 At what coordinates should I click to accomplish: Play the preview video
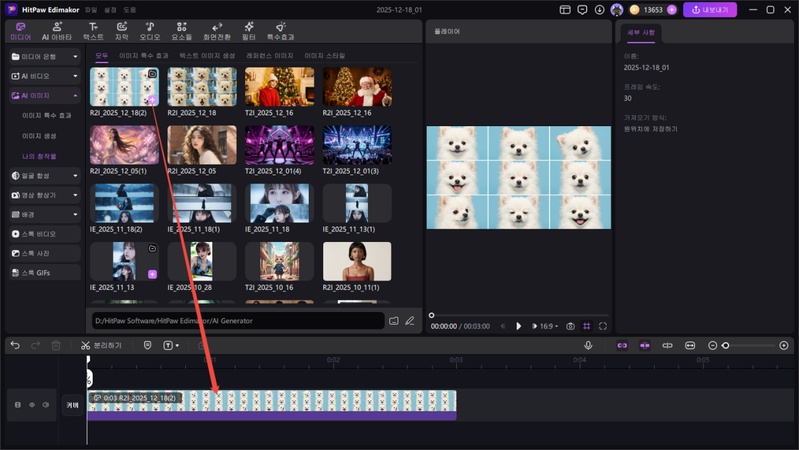[x=518, y=326]
